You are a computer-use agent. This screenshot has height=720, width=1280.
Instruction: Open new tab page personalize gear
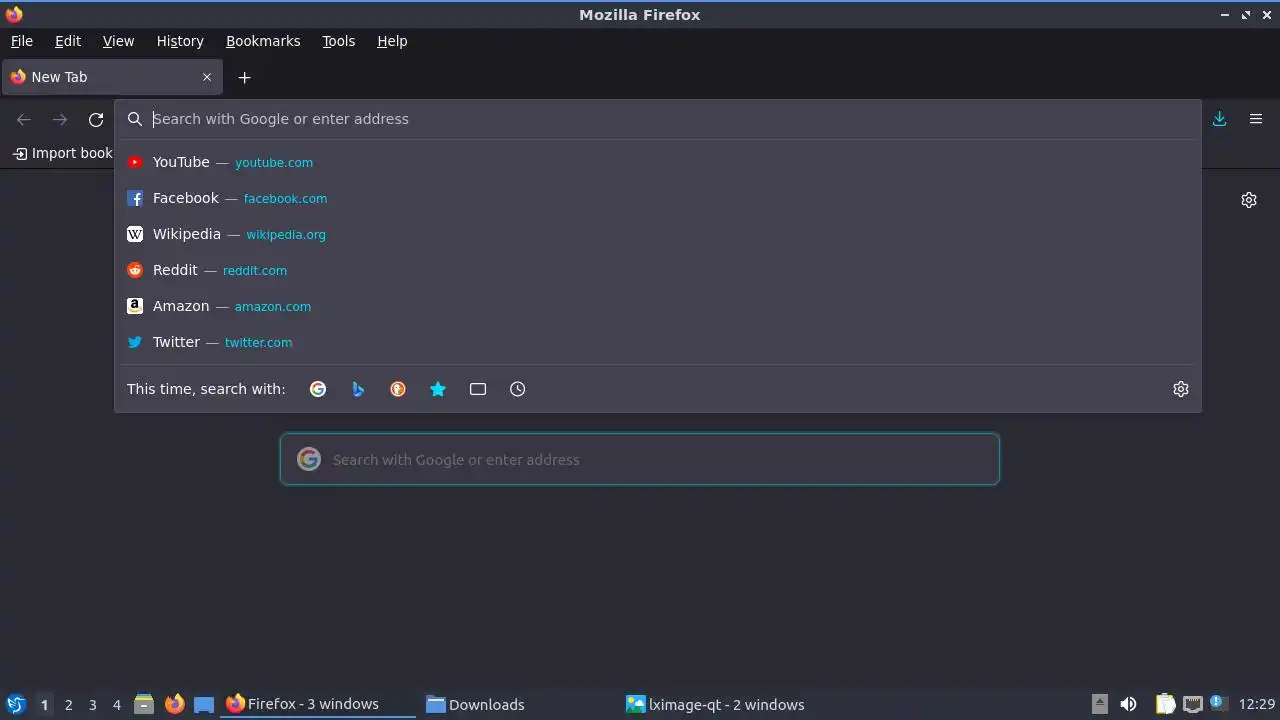point(1249,200)
